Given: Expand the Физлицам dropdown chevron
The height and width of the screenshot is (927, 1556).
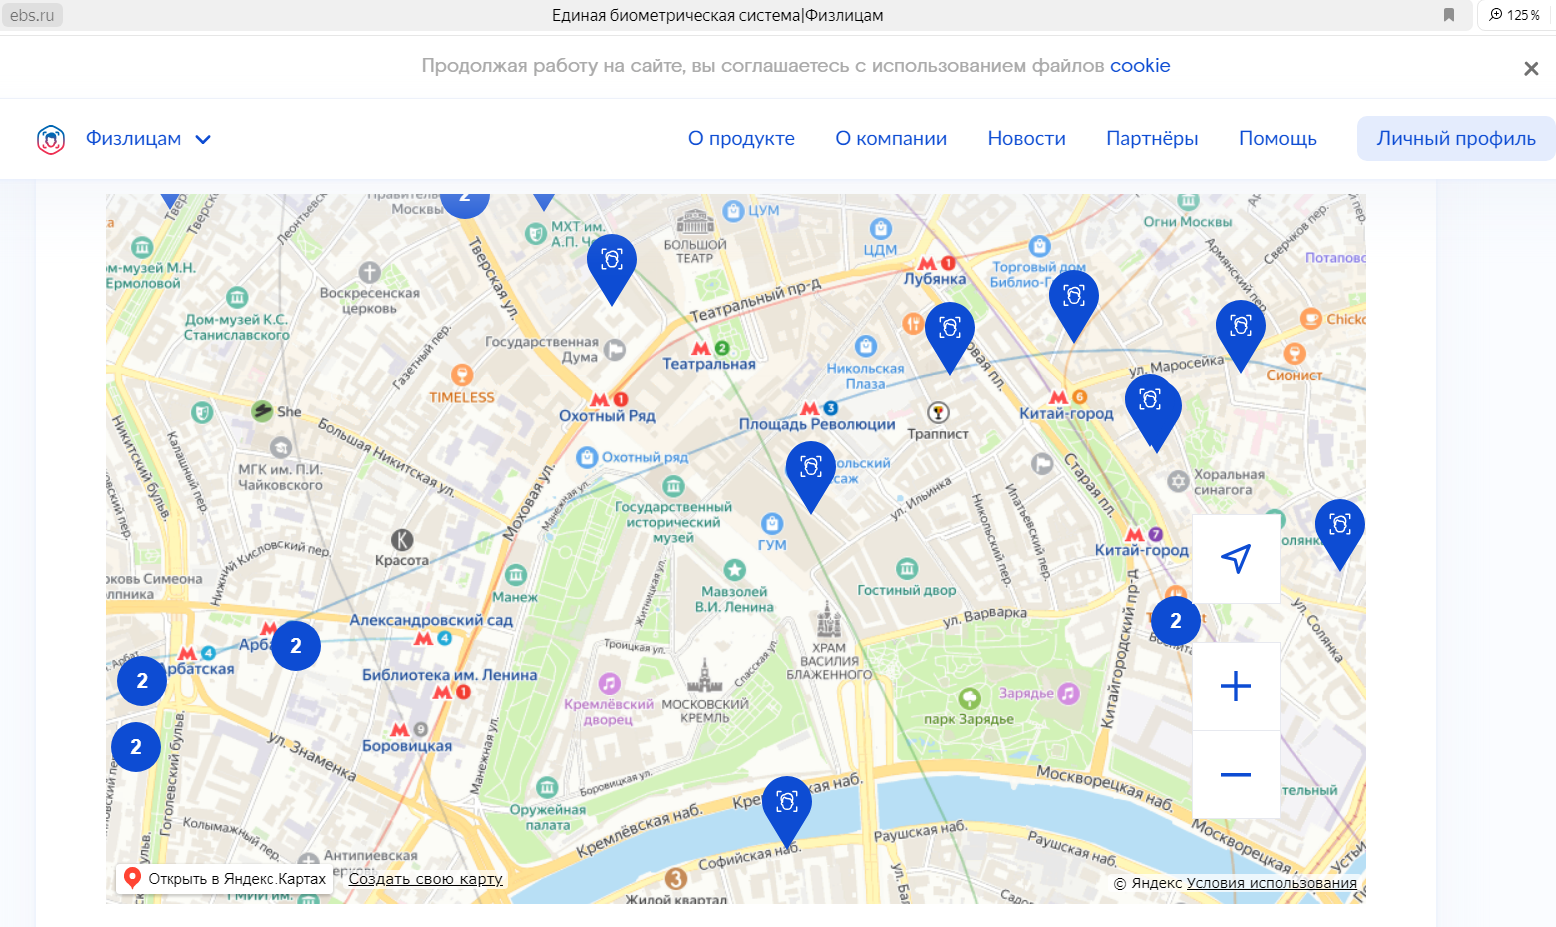Looking at the screenshot, I should (203, 139).
